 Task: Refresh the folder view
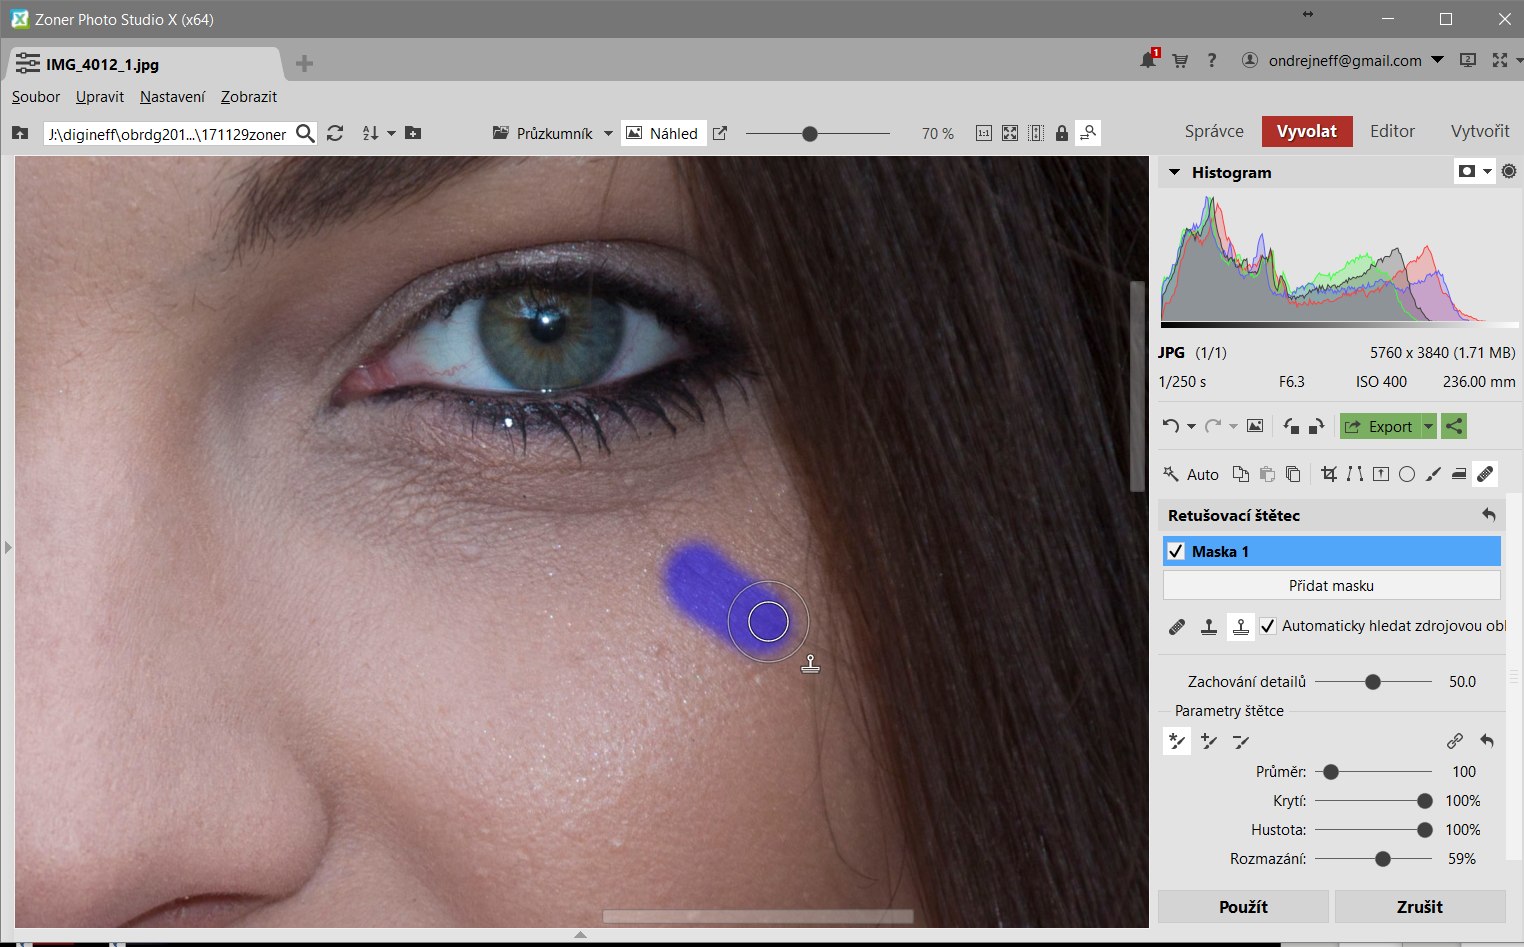pyautogui.click(x=335, y=133)
